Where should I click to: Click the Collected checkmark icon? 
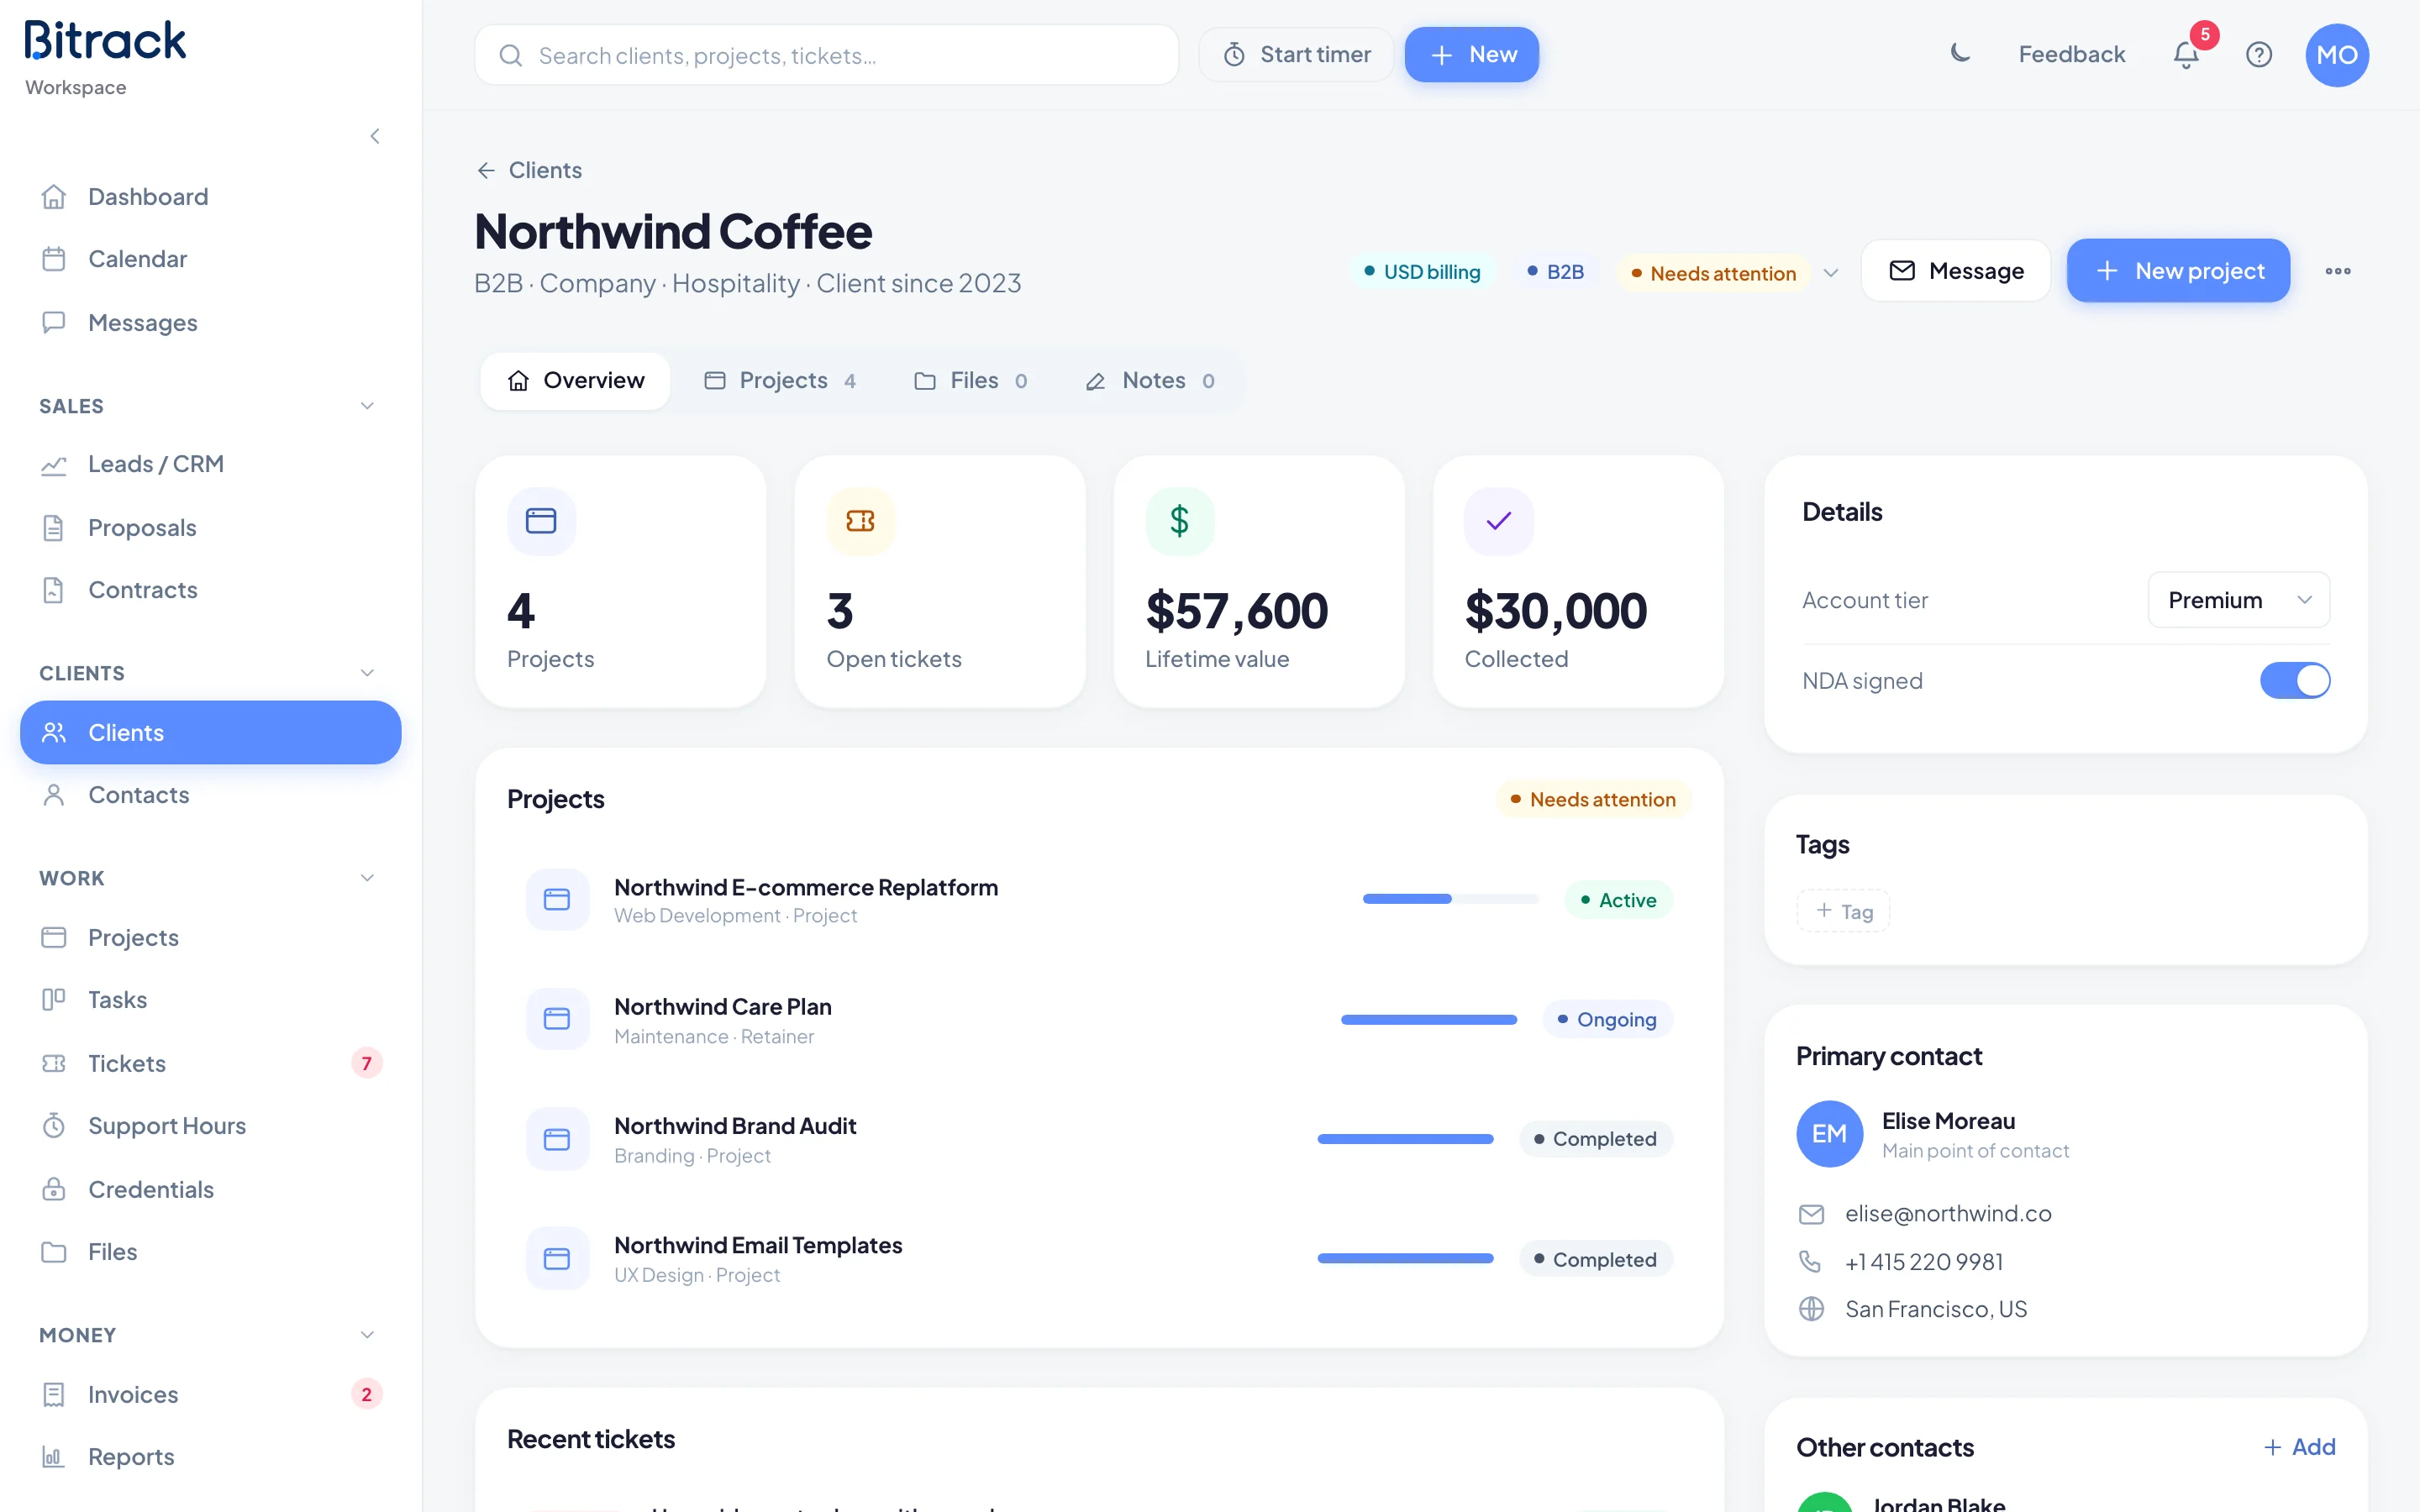(x=1498, y=521)
